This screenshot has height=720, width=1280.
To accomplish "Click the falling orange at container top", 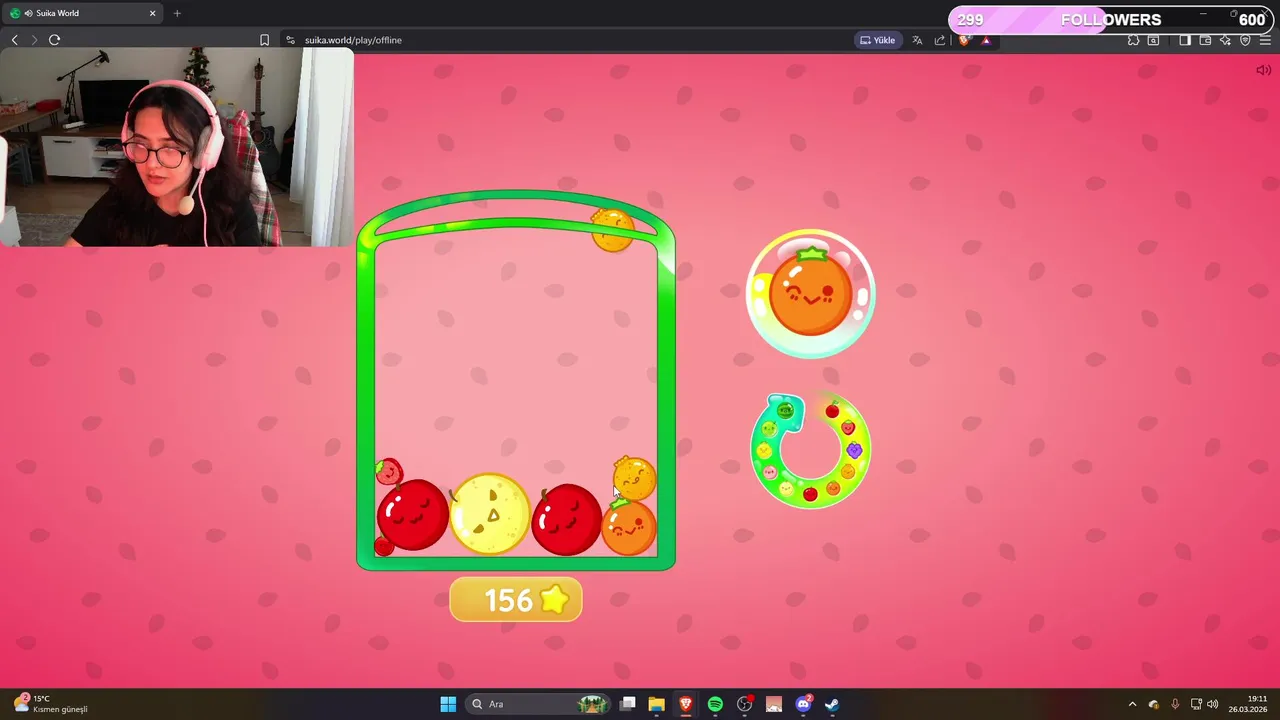I will click(x=613, y=230).
